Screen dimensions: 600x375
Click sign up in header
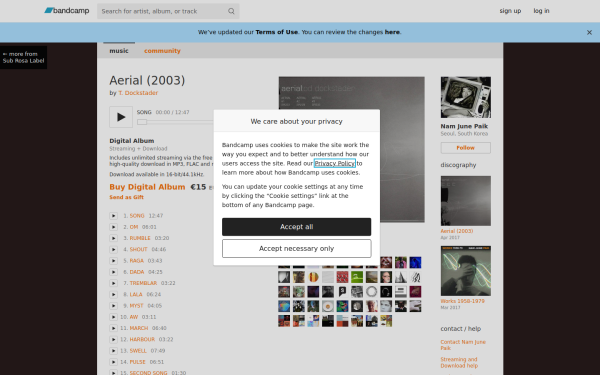coord(510,11)
